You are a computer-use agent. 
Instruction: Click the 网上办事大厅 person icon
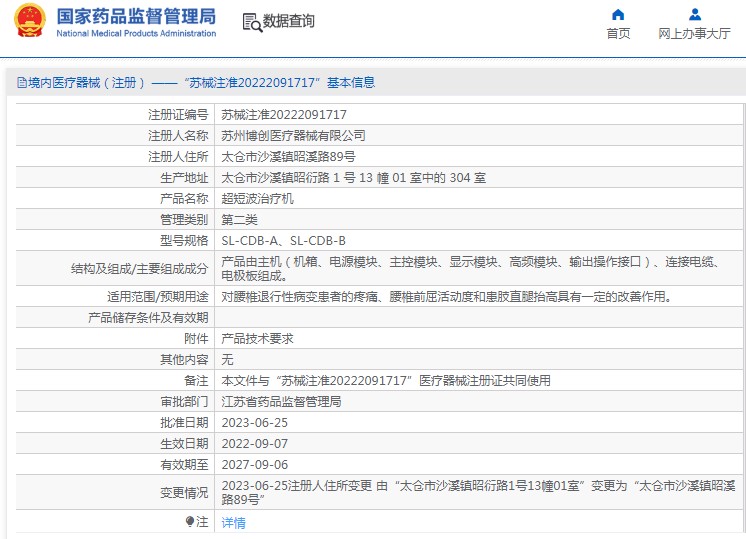click(x=695, y=15)
